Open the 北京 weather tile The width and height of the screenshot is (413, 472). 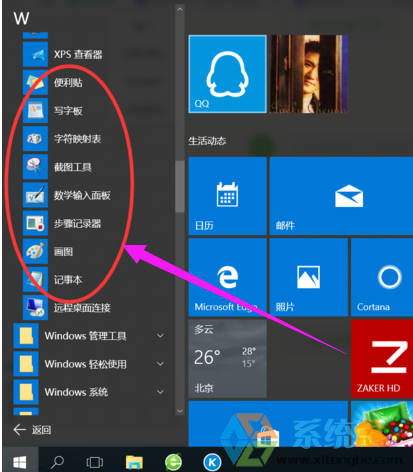point(227,359)
